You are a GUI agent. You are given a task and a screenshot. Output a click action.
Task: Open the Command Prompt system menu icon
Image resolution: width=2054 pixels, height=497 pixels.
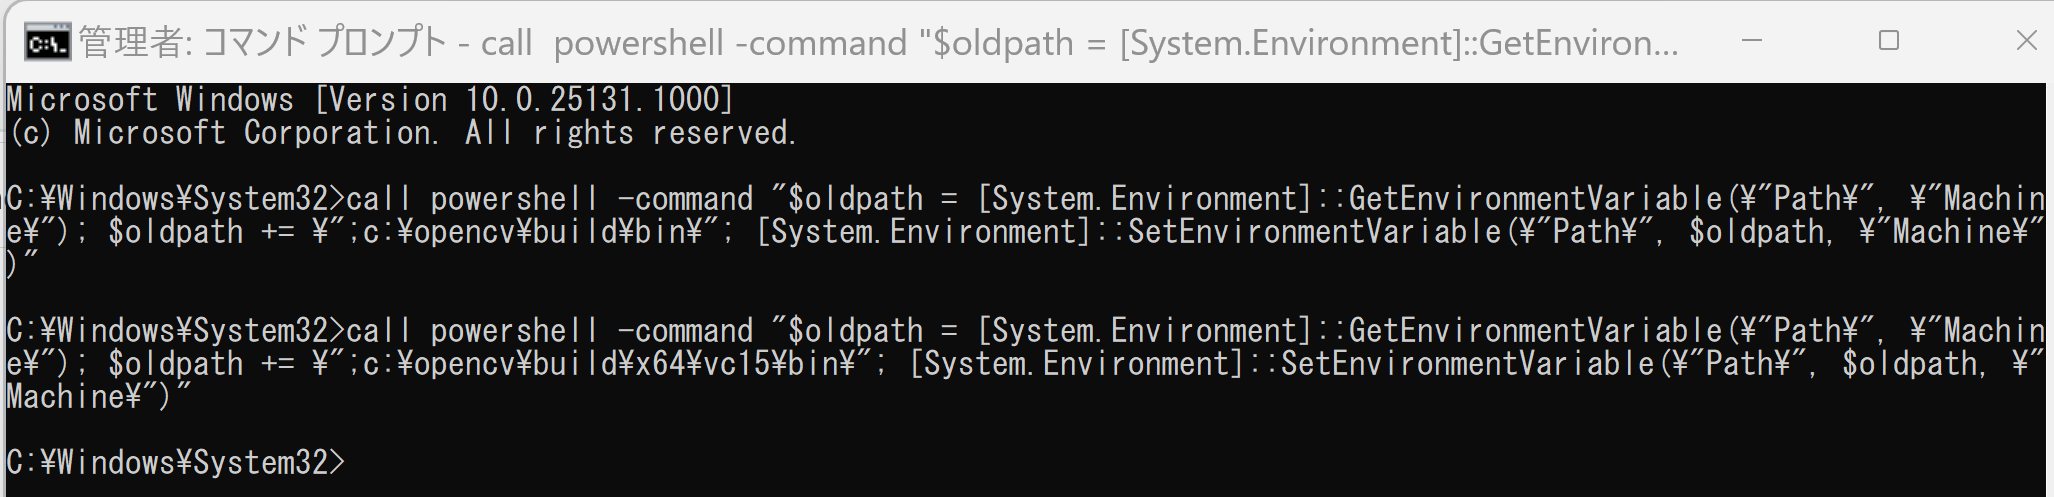48,43
